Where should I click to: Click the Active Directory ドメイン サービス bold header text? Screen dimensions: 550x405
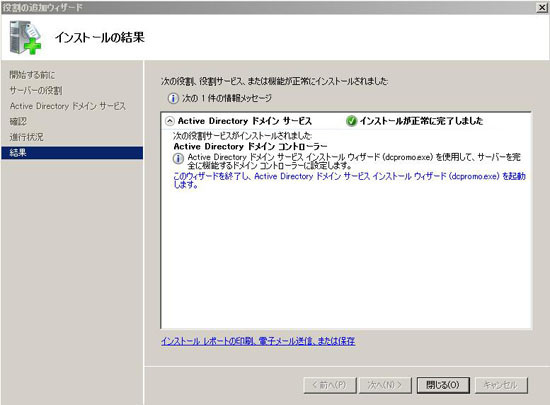[x=244, y=121]
